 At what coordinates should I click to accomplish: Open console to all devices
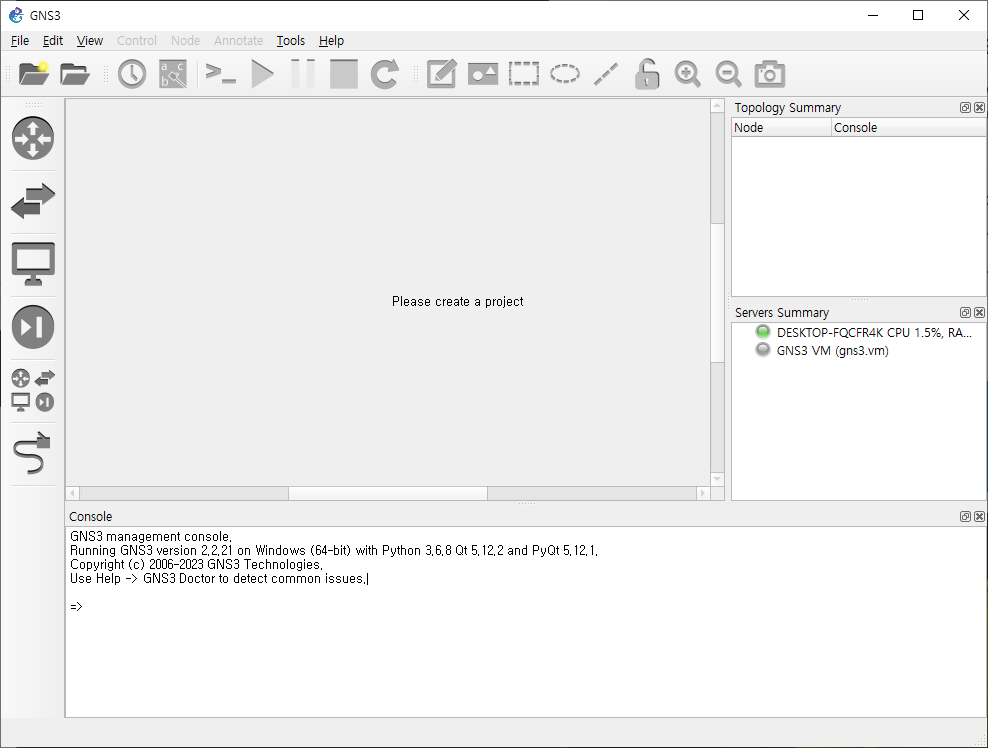point(221,74)
